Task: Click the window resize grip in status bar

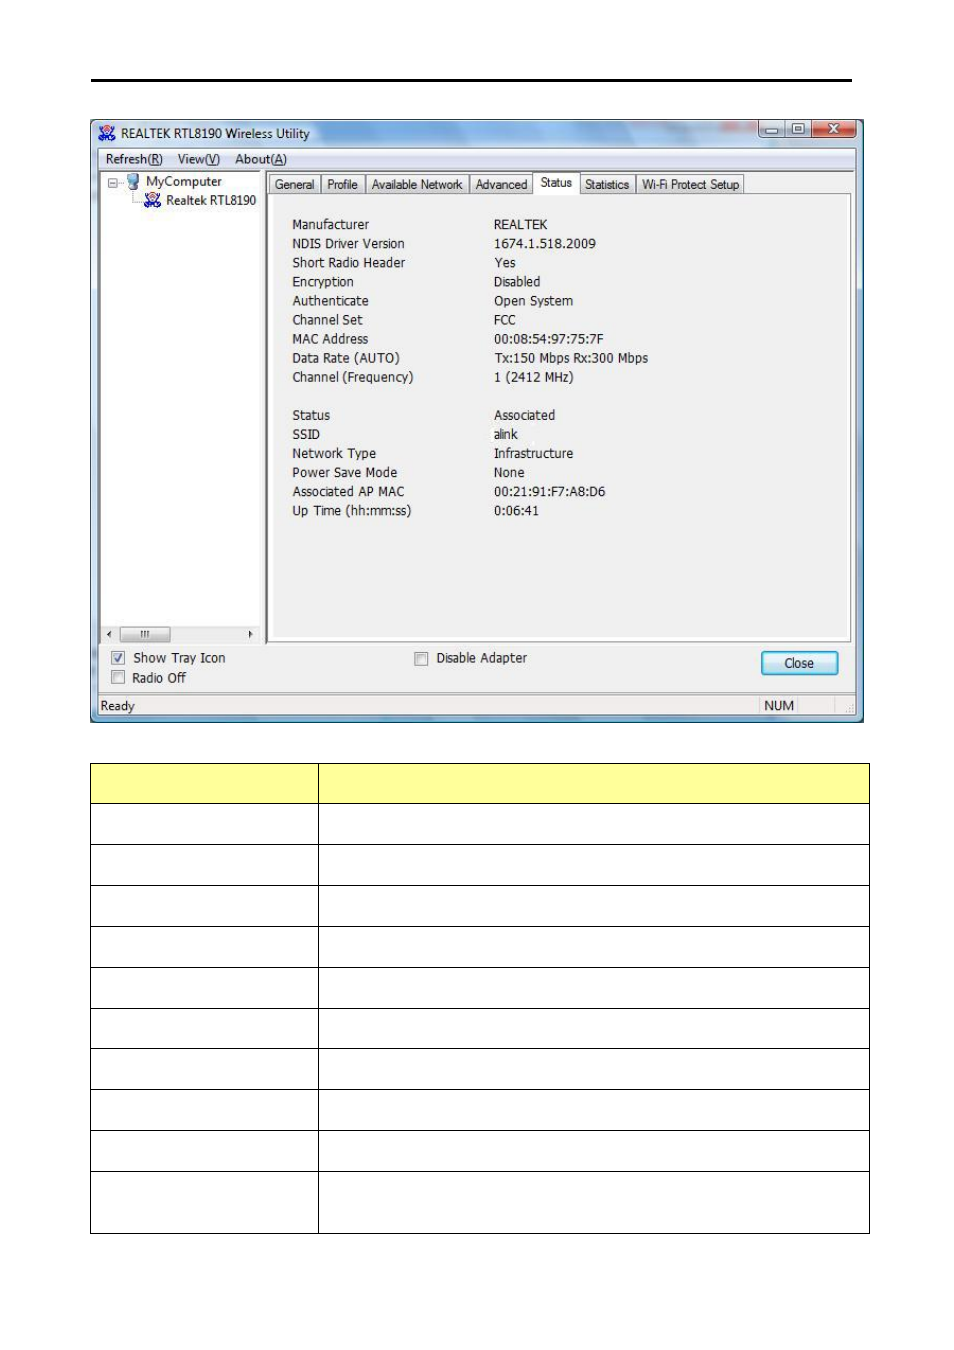Action: click(x=849, y=708)
